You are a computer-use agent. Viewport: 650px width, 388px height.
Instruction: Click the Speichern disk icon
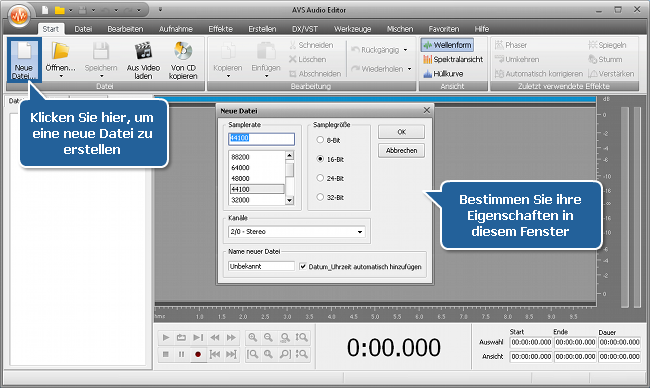click(x=101, y=51)
